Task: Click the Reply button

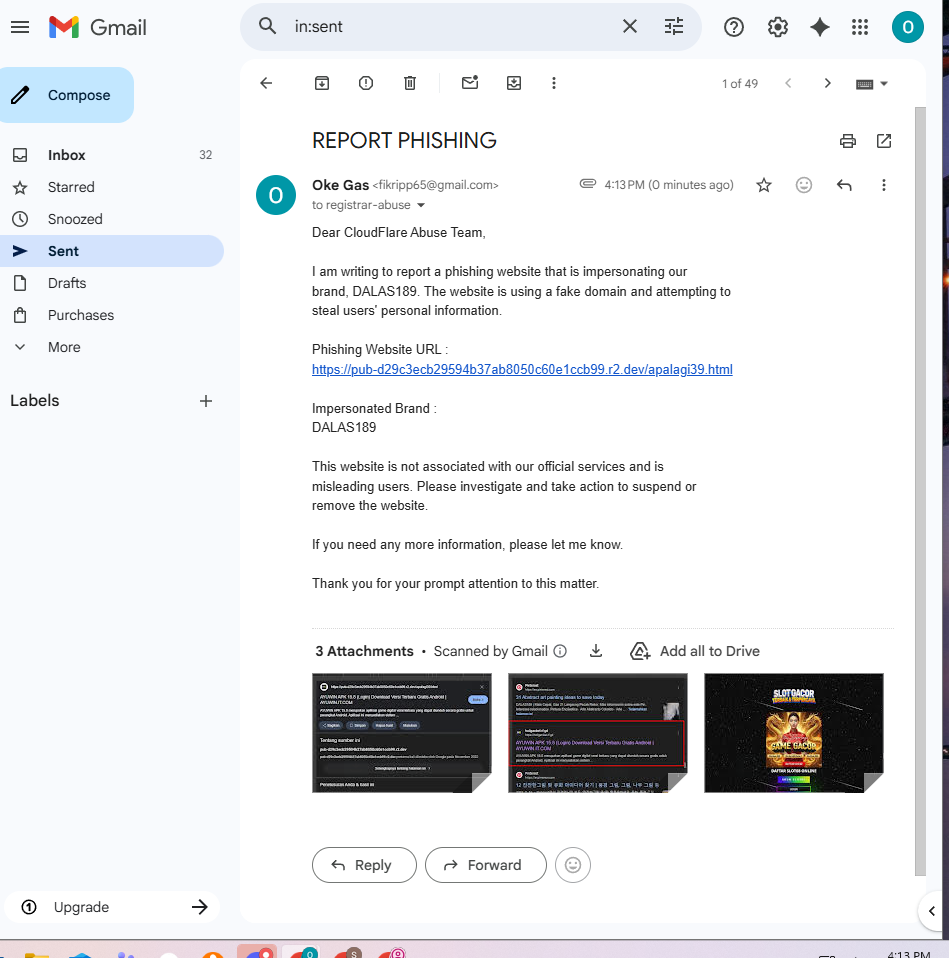Action: coord(364,865)
